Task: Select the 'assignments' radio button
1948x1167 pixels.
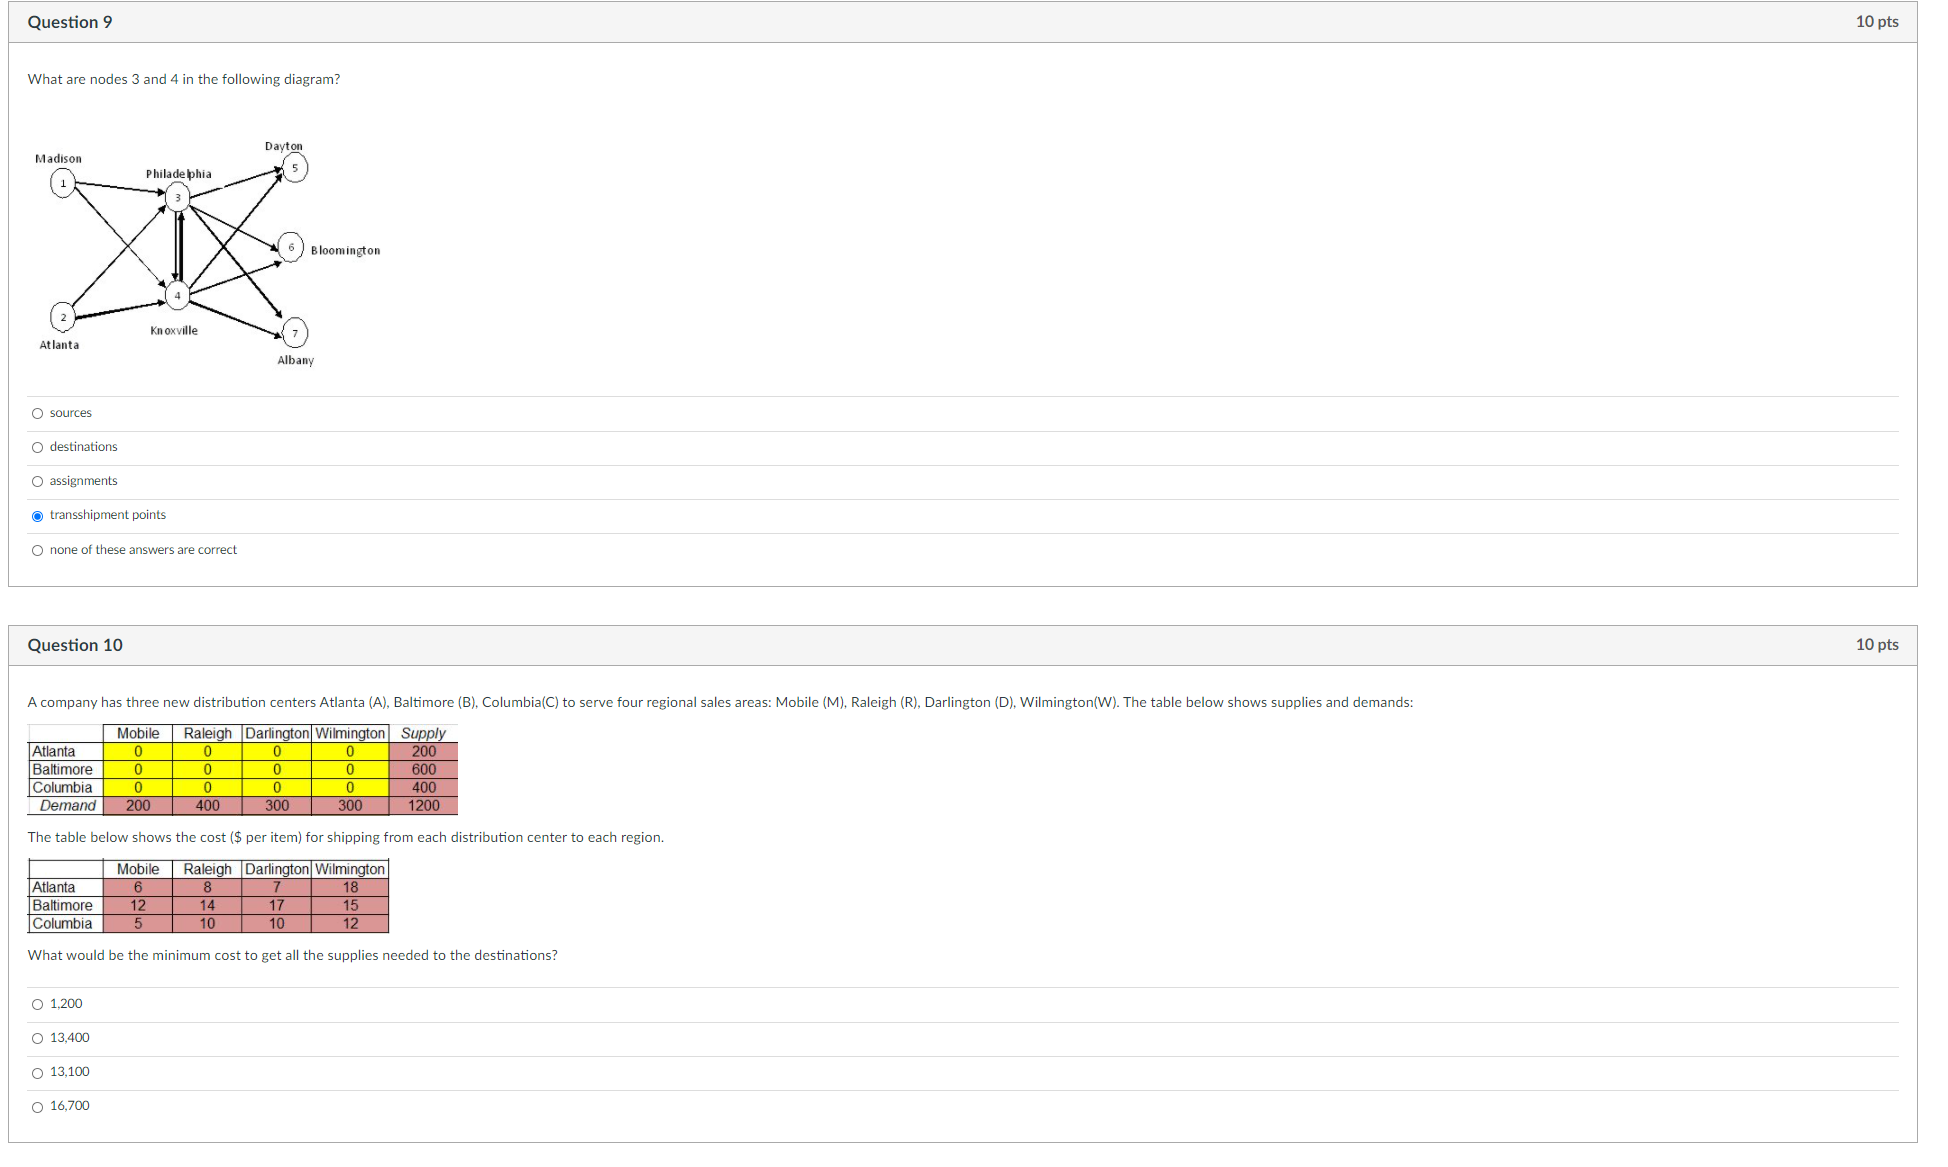Action: coord(38,482)
